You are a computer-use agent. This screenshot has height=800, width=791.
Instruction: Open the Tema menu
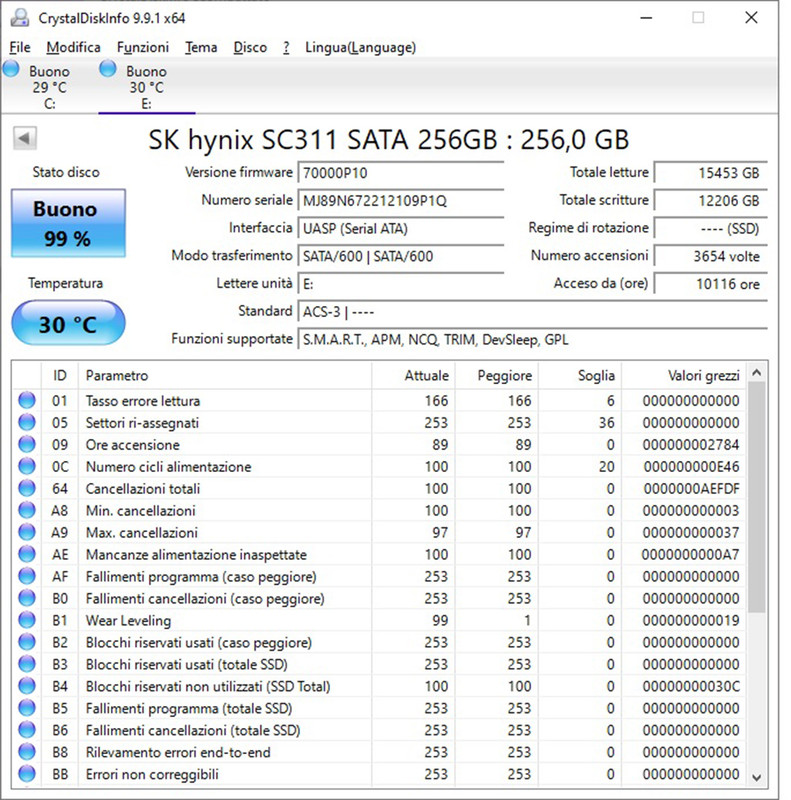click(x=201, y=47)
